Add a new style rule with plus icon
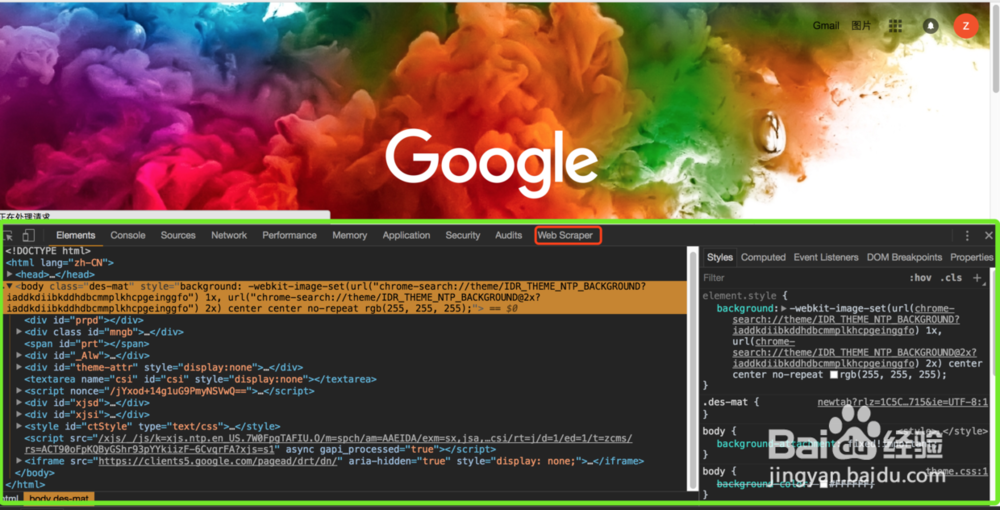Image resolution: width=1000 pixels, height=510 pixels. (x=976, y=277)
